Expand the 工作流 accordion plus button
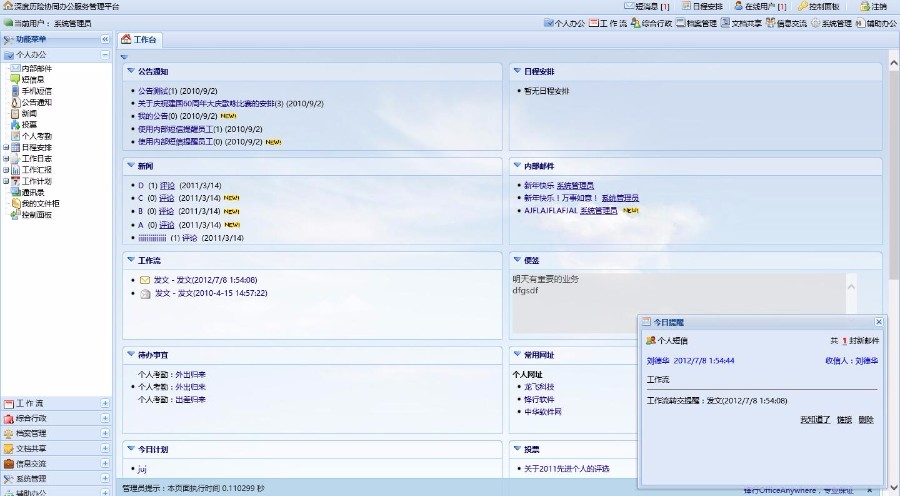Screen dimensions: 900x496 (x=105, y=403)
